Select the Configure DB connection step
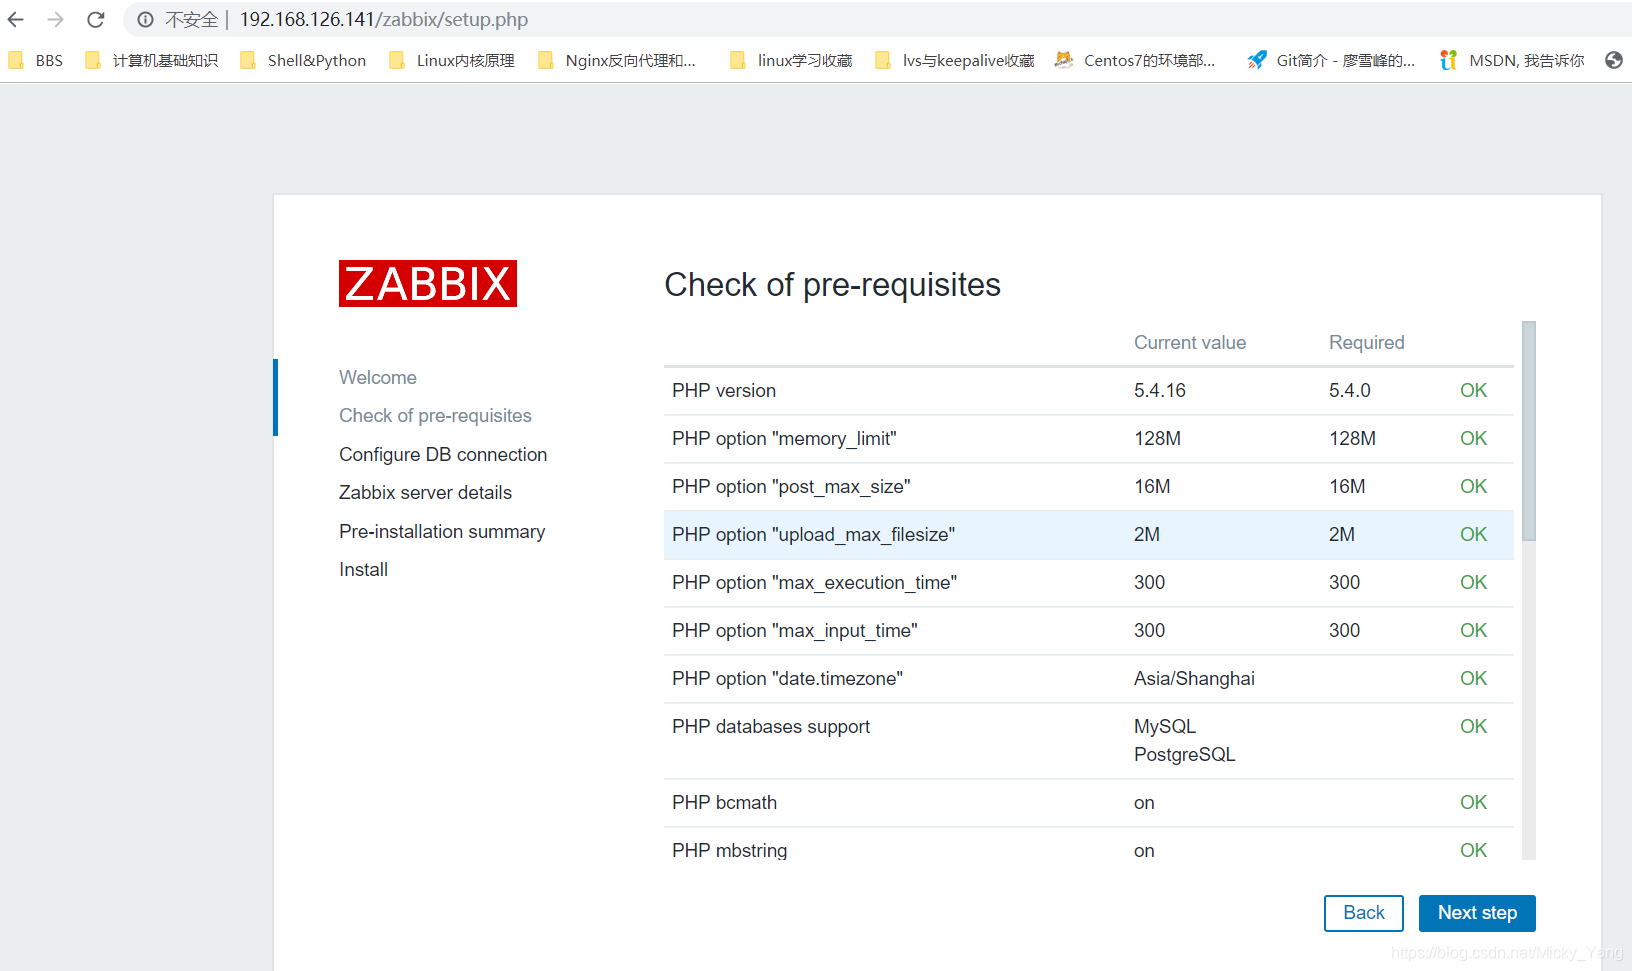The height and width of the screenshot is (971, 1632). [443, 454]
